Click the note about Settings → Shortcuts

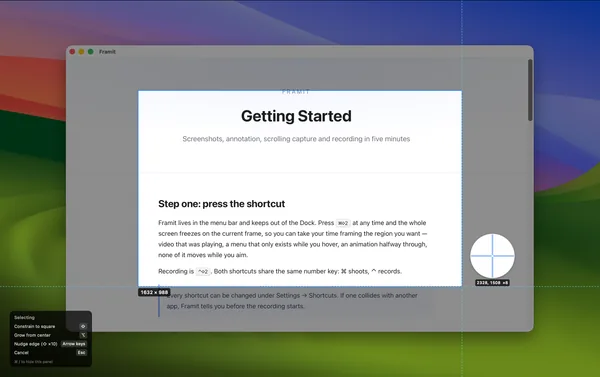pos(292,301)
